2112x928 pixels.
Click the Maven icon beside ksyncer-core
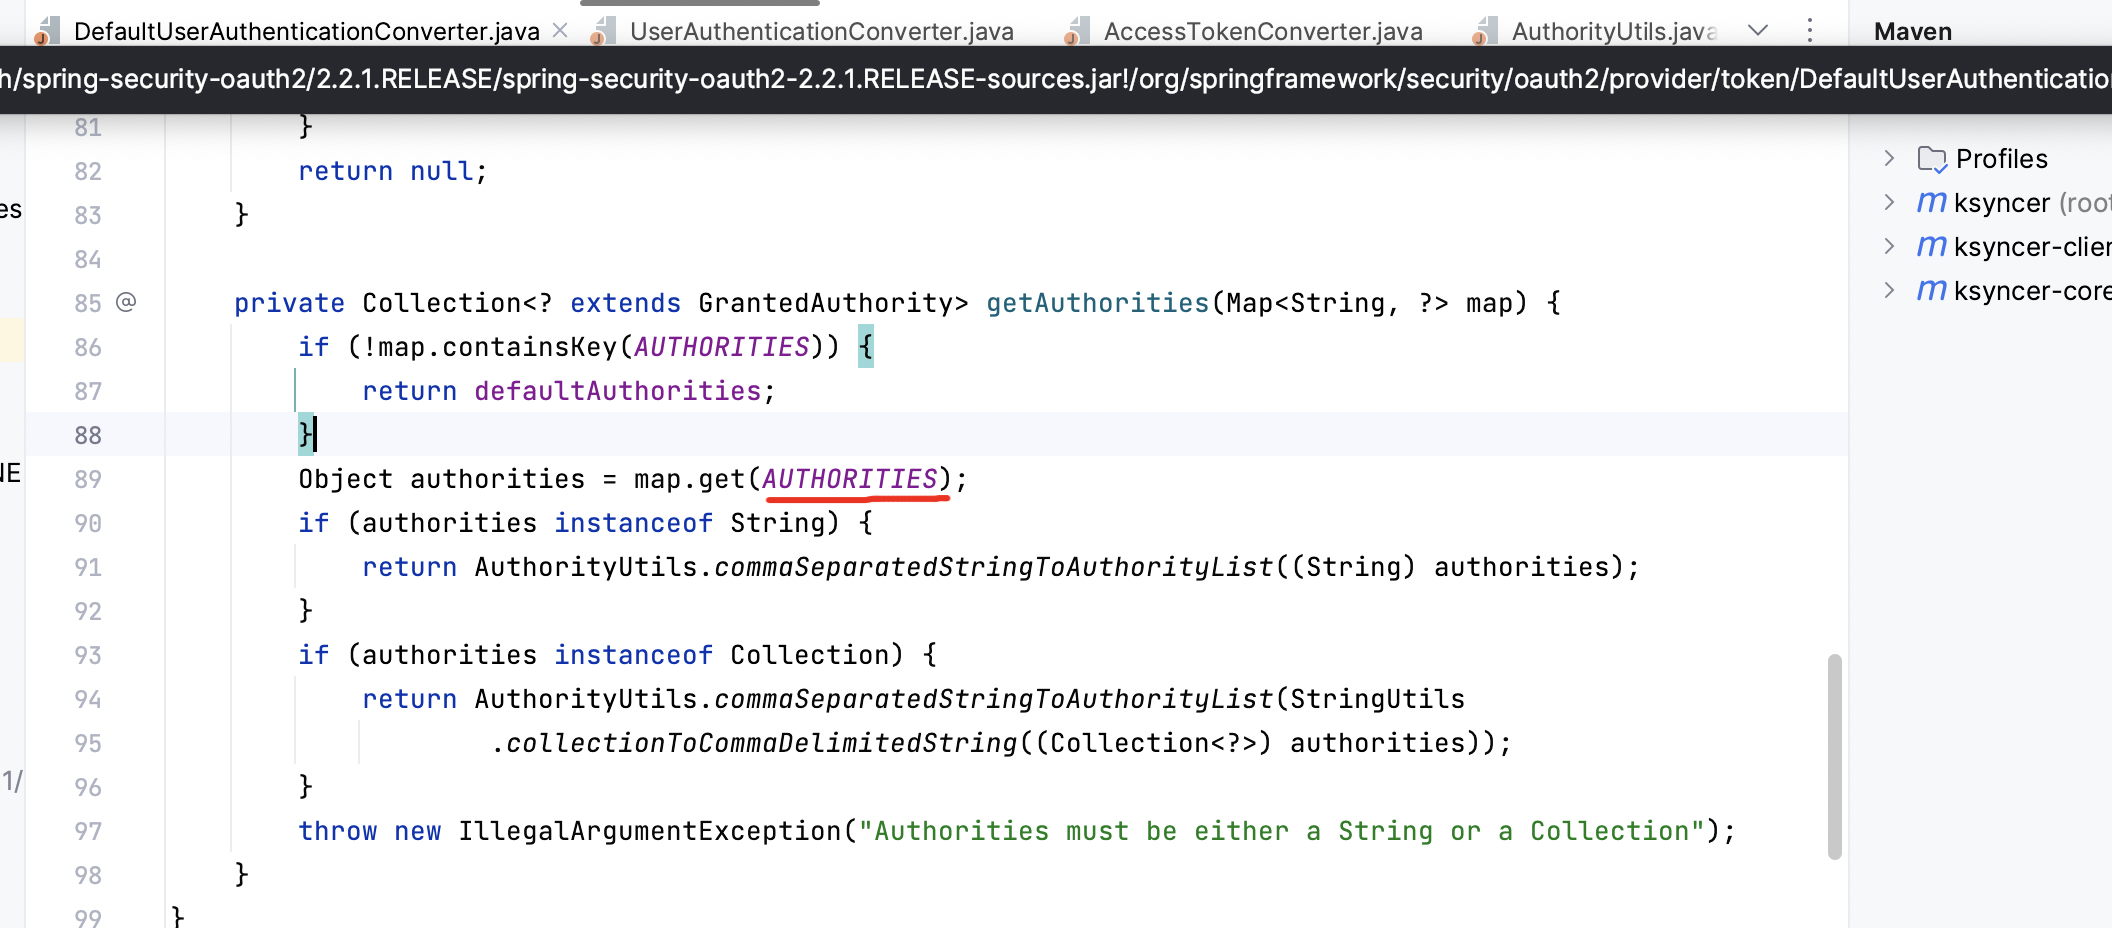[1931, 290]
